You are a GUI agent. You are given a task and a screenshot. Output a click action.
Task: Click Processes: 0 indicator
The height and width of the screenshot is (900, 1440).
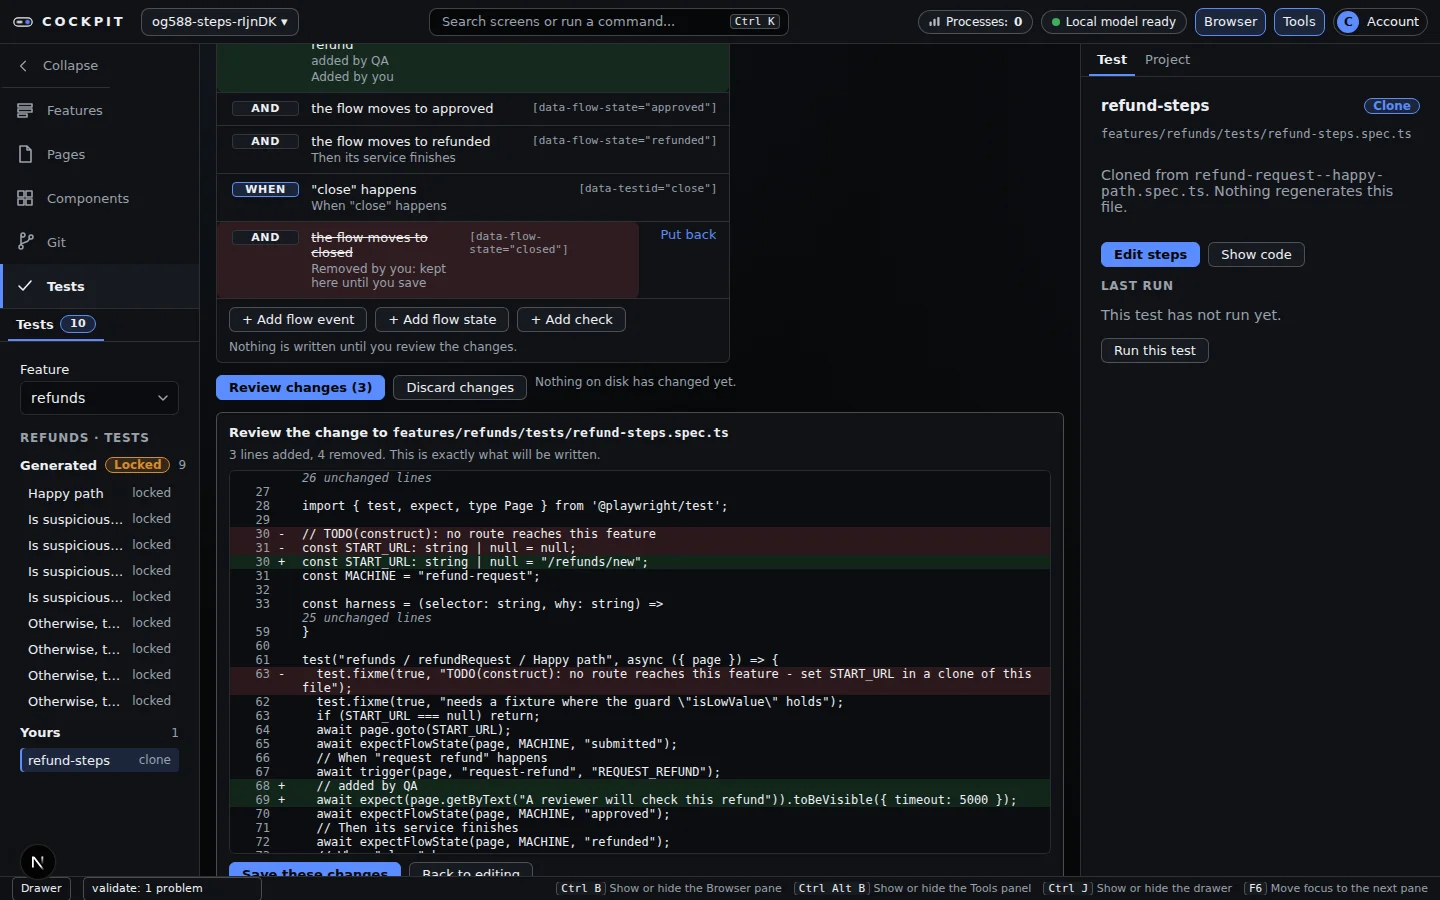pos(975,22)
